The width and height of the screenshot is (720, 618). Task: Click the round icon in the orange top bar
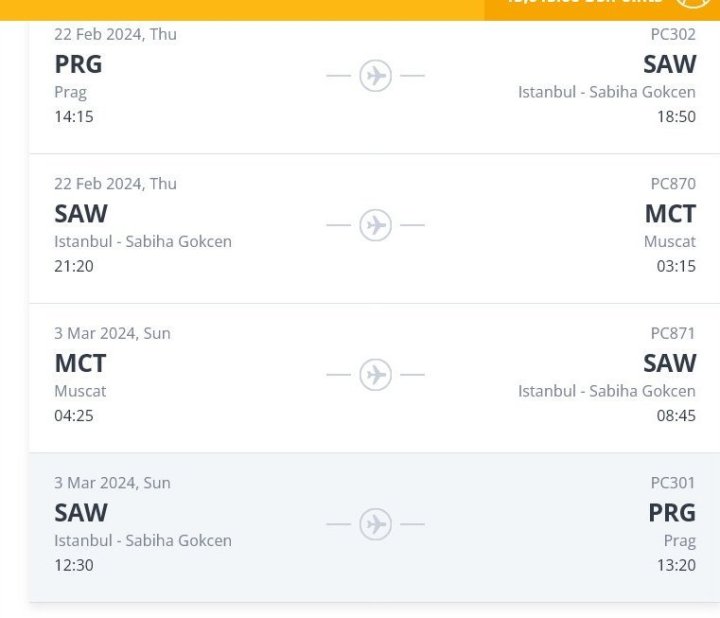[x=693, y=4]
